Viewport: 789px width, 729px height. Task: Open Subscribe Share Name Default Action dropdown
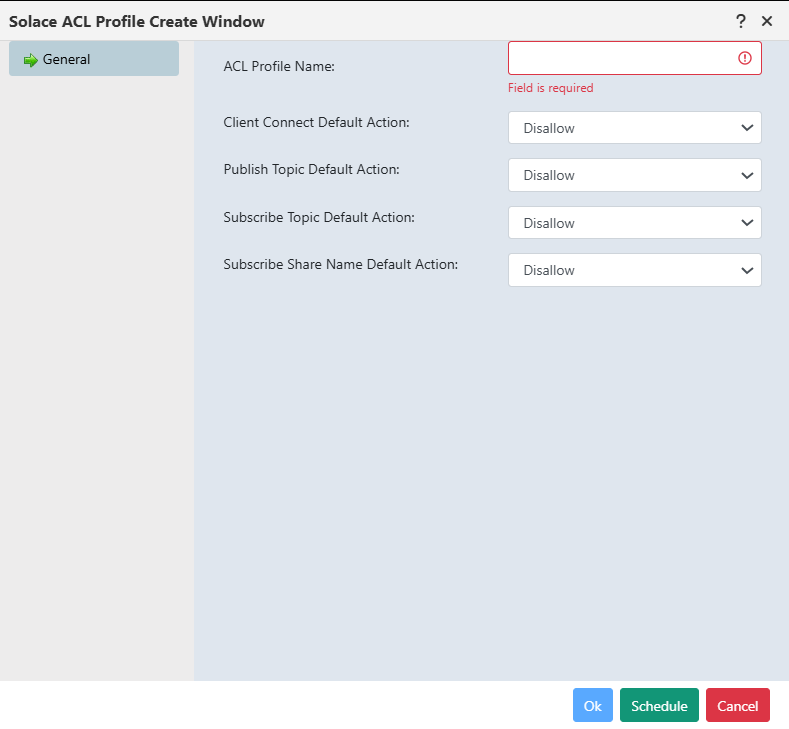click(x=635, y=270)
